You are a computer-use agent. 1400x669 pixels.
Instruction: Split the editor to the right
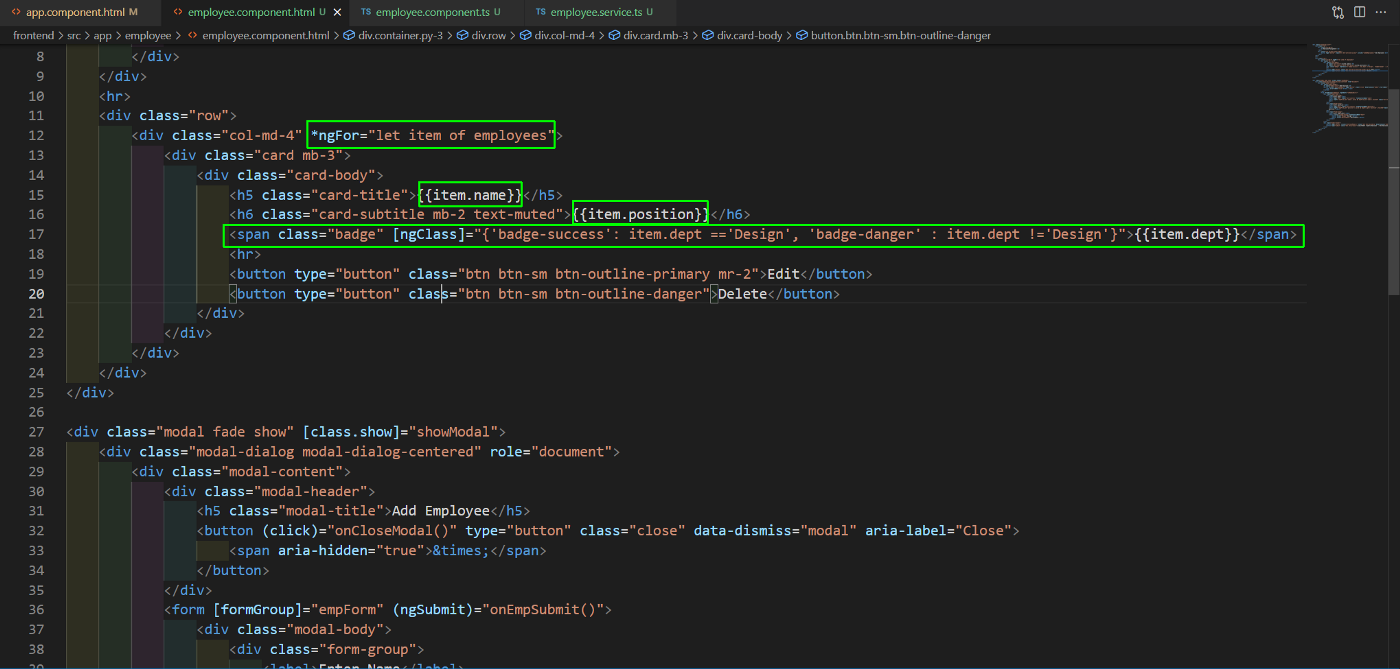pyautogui.click(x=1360, y=13)
